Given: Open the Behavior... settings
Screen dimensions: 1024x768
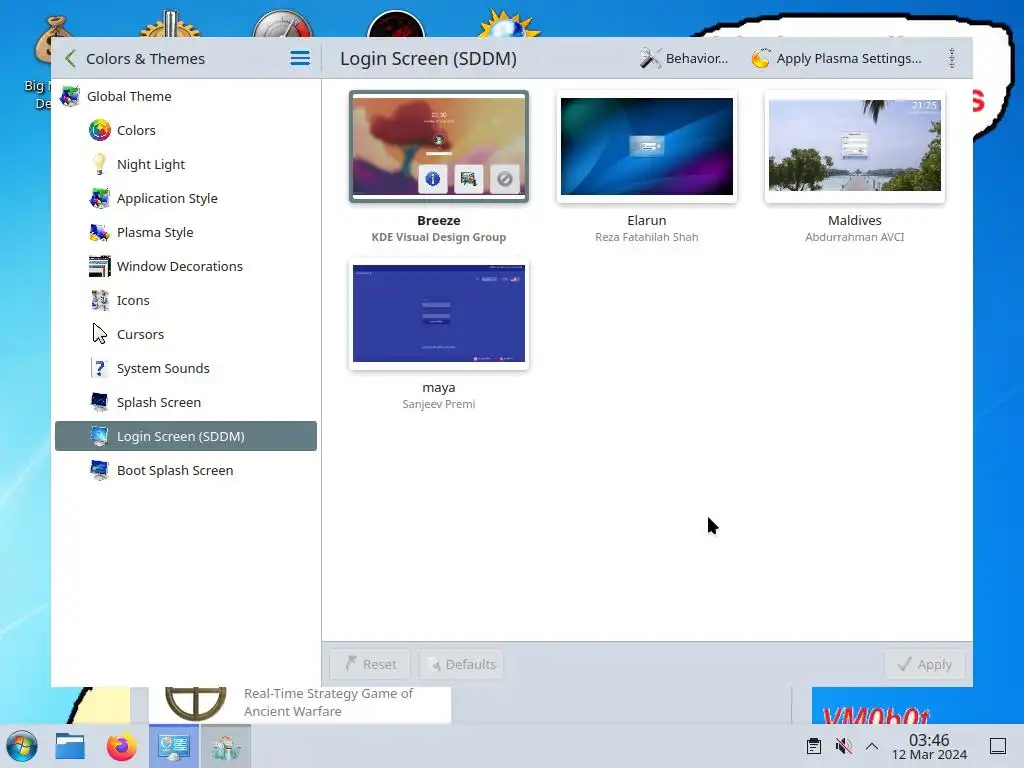Looking at the screenshot, I should tap(683, 59).
